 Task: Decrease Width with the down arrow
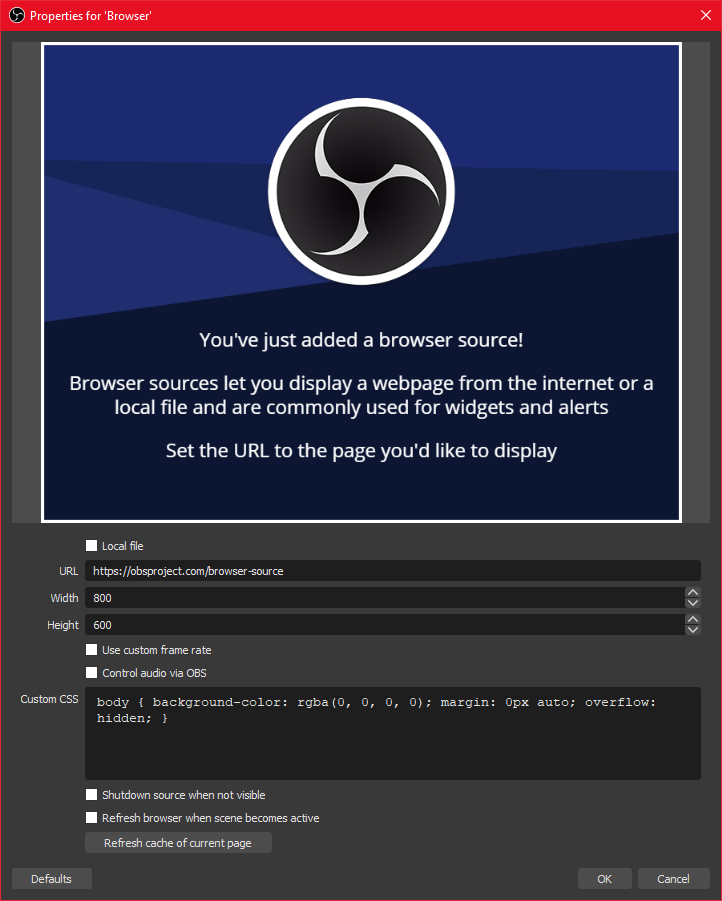tap(693, 603)
